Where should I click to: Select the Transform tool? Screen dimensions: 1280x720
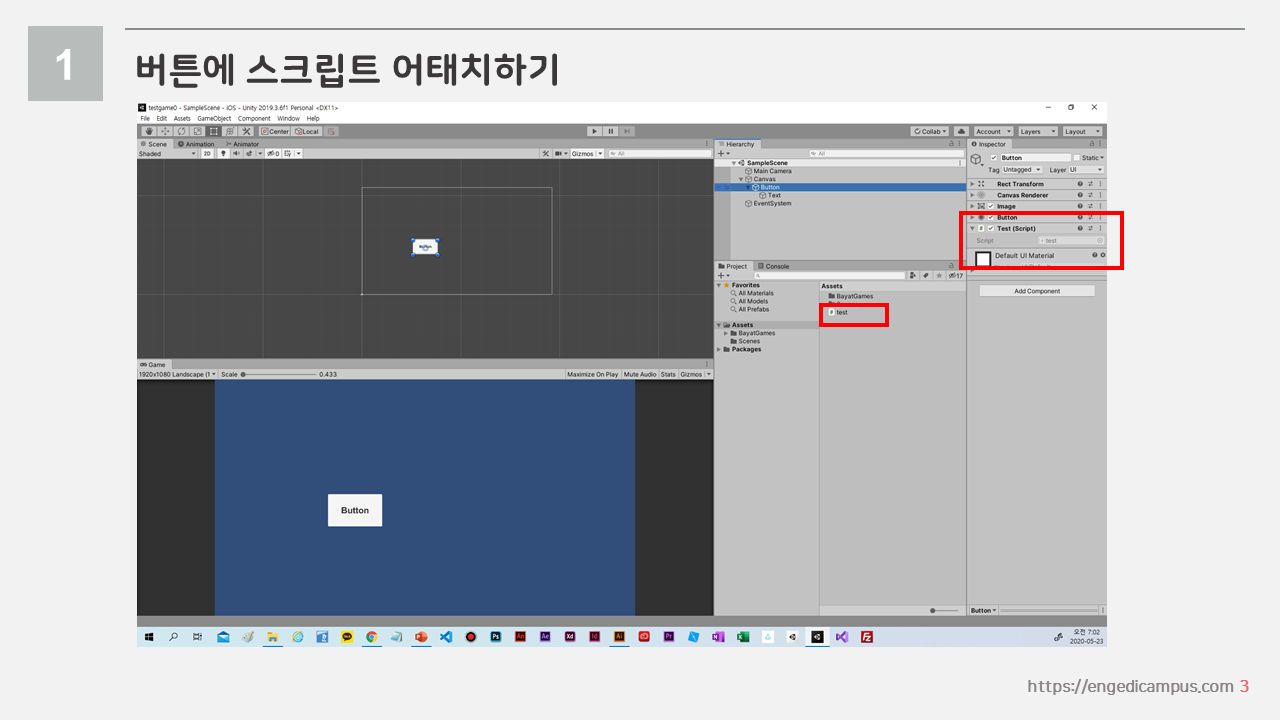pos(230,131)
